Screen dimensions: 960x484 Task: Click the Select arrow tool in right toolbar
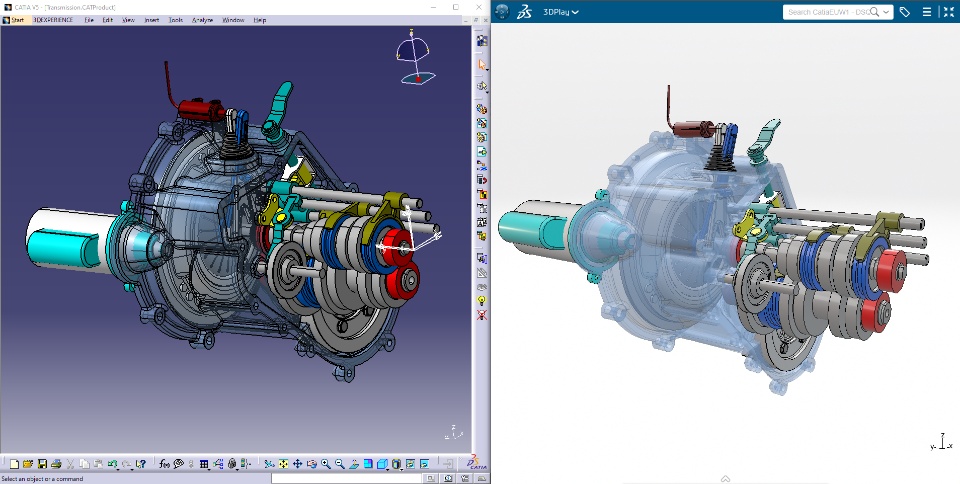[482, 64]
